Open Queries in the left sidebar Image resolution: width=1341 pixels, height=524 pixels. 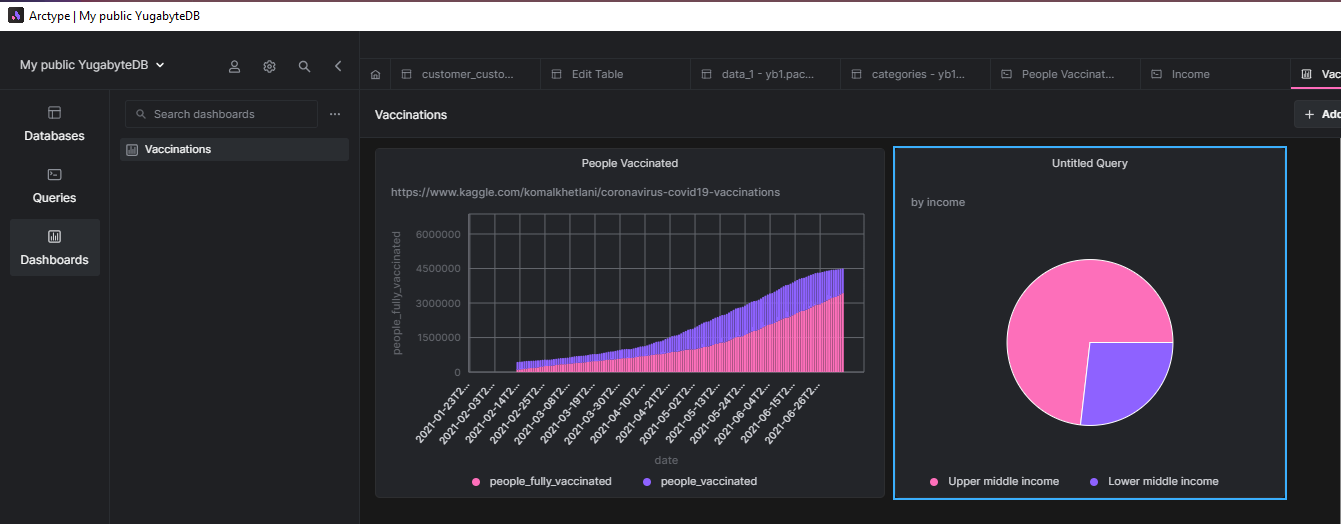54,186
